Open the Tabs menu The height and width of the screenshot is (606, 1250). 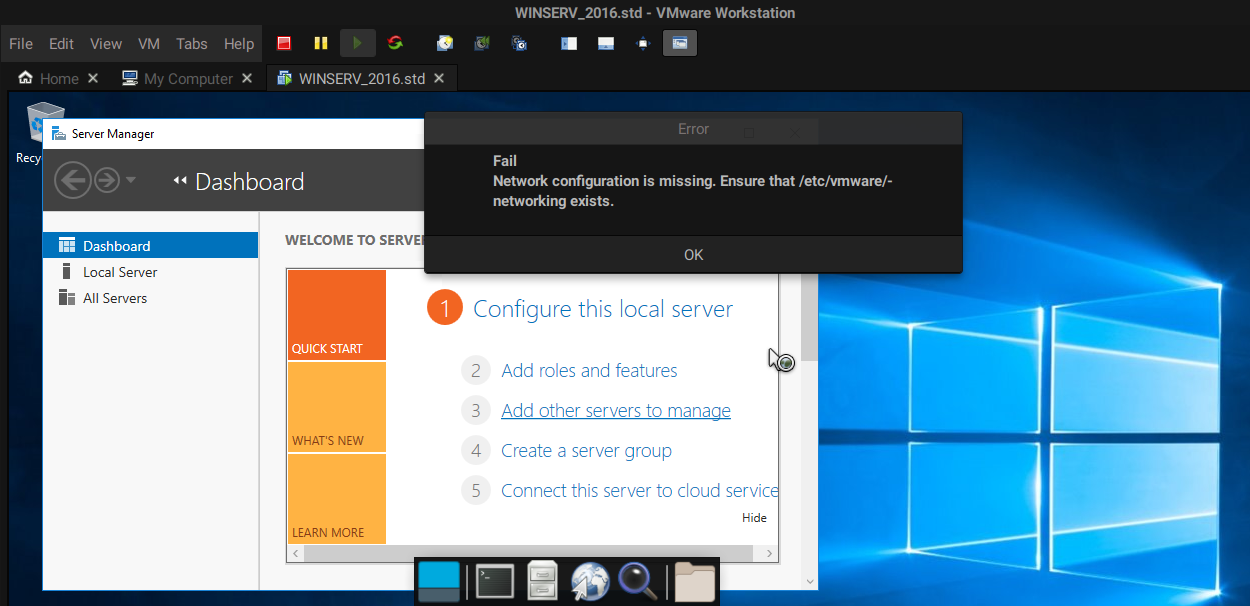(x=192, y=44)
